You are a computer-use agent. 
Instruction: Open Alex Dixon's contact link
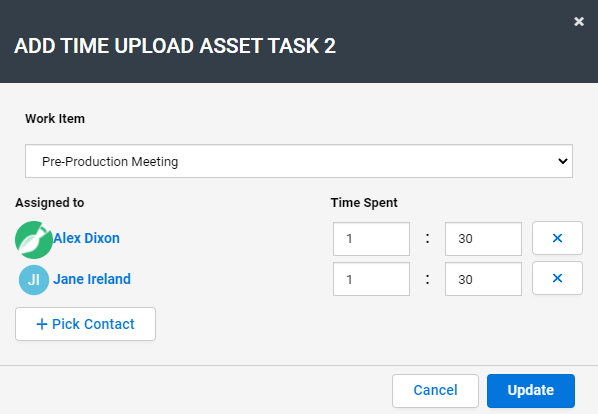click(x=86, y=238)
